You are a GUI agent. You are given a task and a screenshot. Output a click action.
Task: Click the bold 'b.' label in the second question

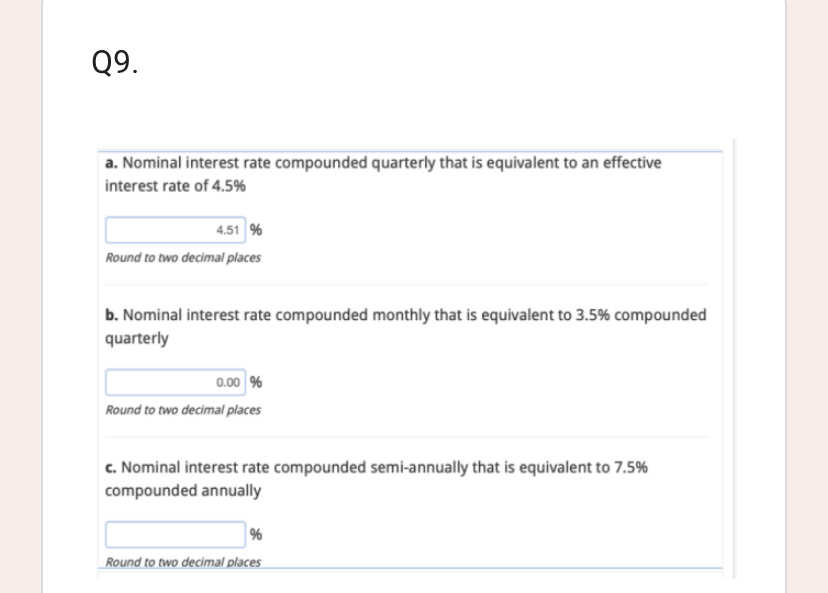coord(110,314)
